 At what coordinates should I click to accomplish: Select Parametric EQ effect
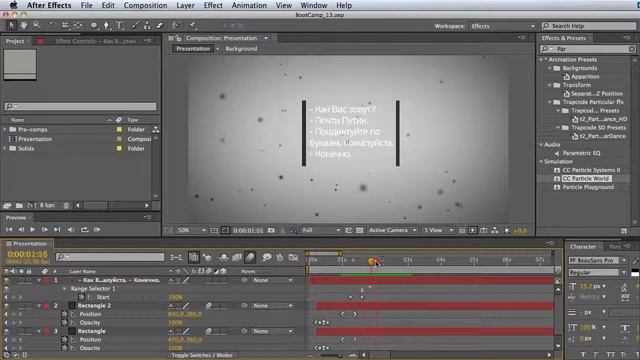pos(581,153)
